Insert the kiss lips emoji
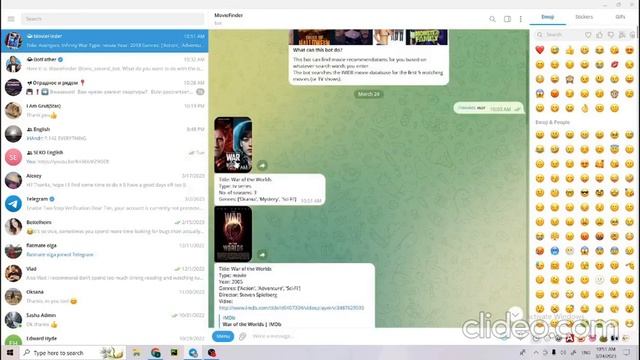Screen dimensions: 640x360 pos(614,64)
